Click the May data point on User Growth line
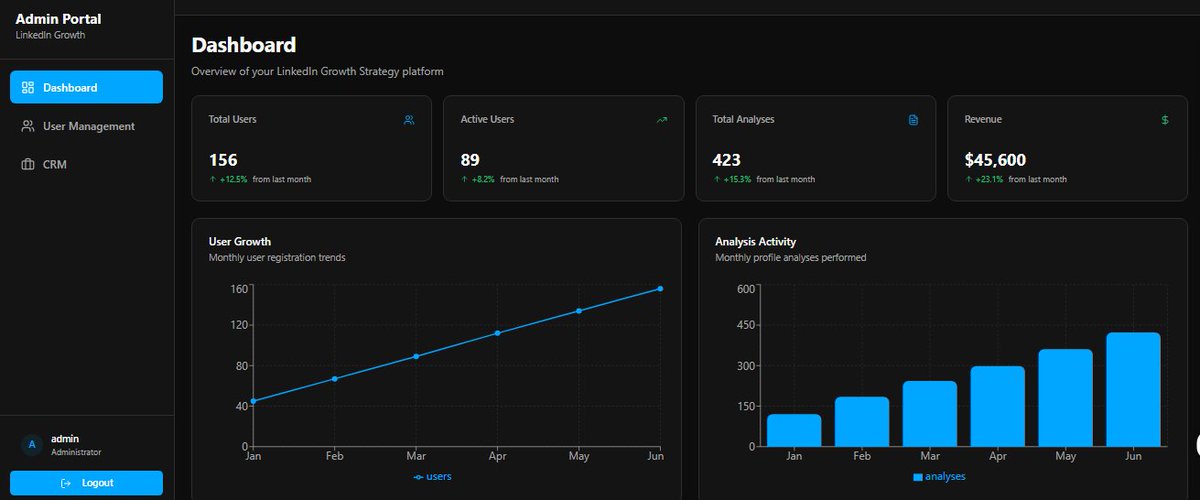The height and width of the screenshot is (500, 1200). click(x=579, y=311)
